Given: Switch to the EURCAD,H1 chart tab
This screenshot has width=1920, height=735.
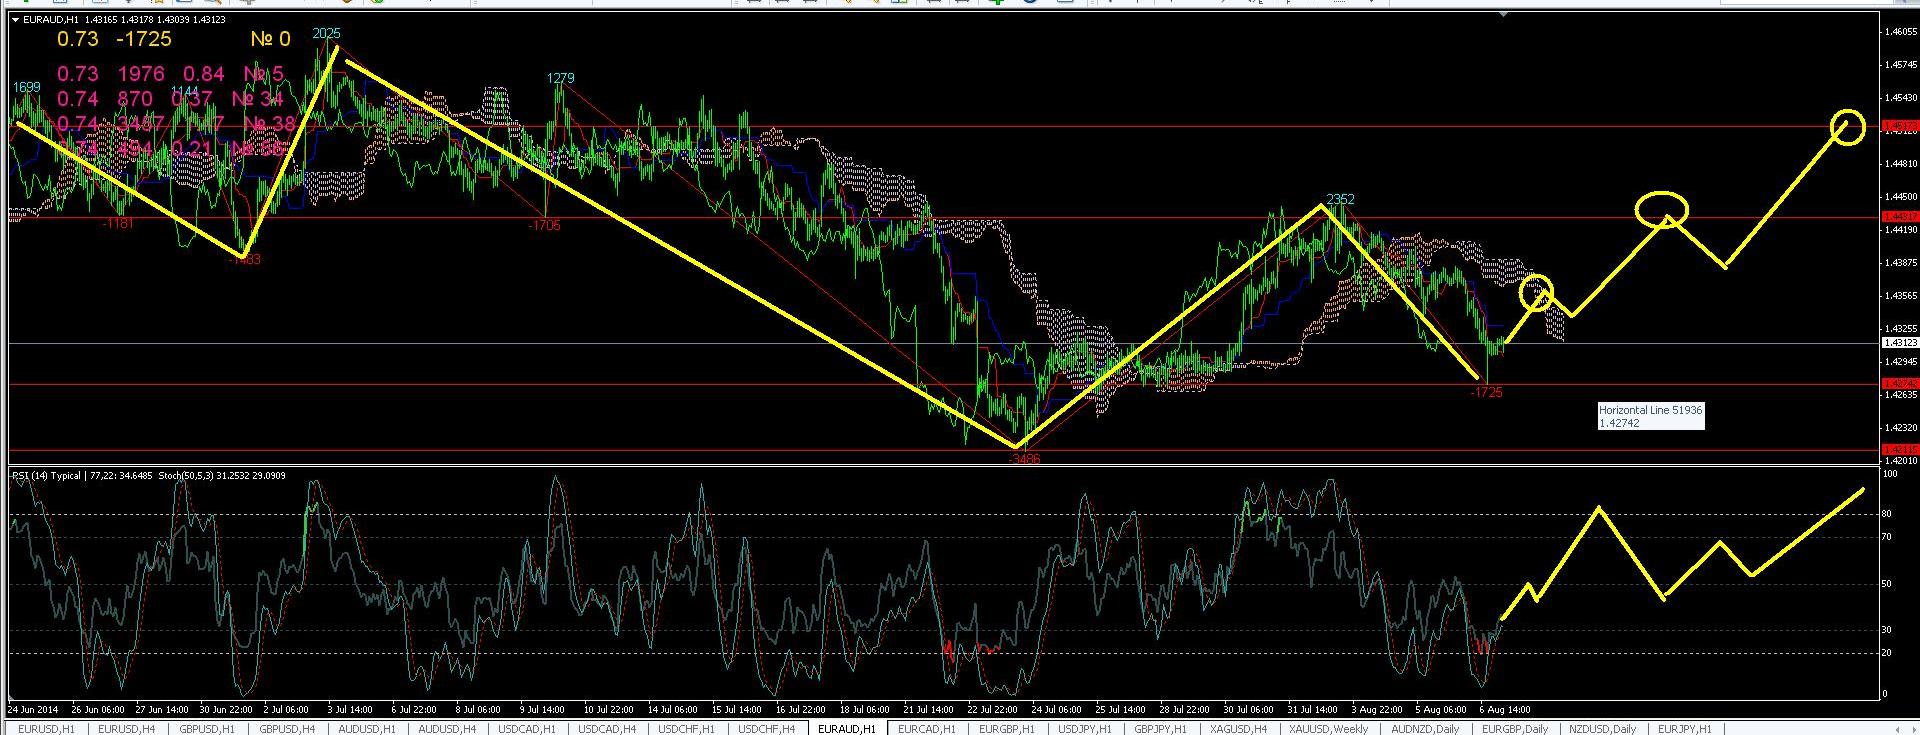Looking at the screenshot, I should click(x=926, y=729).
